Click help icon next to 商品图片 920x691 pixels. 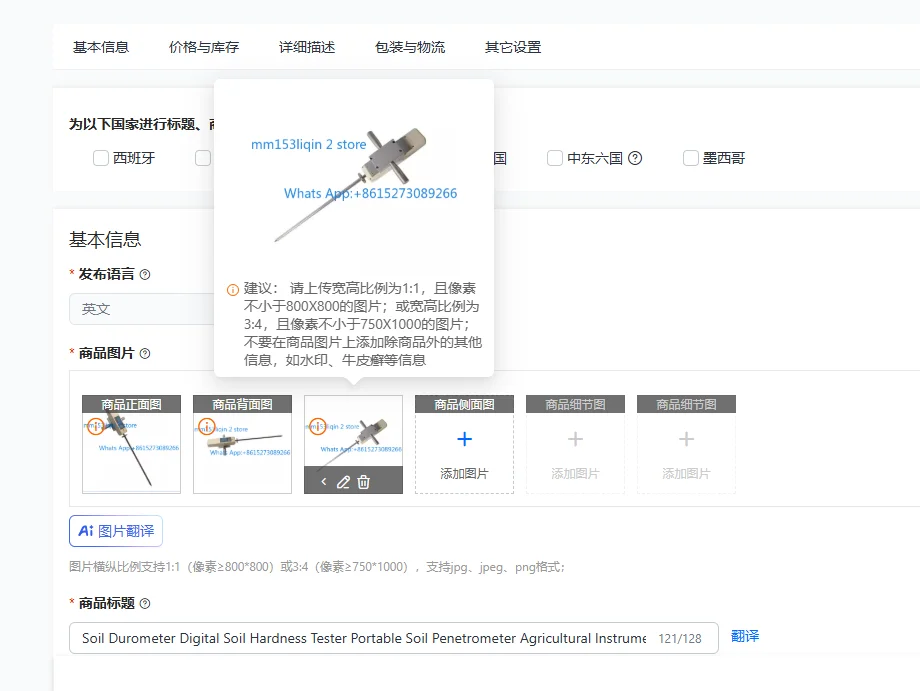tap(145, 353)
